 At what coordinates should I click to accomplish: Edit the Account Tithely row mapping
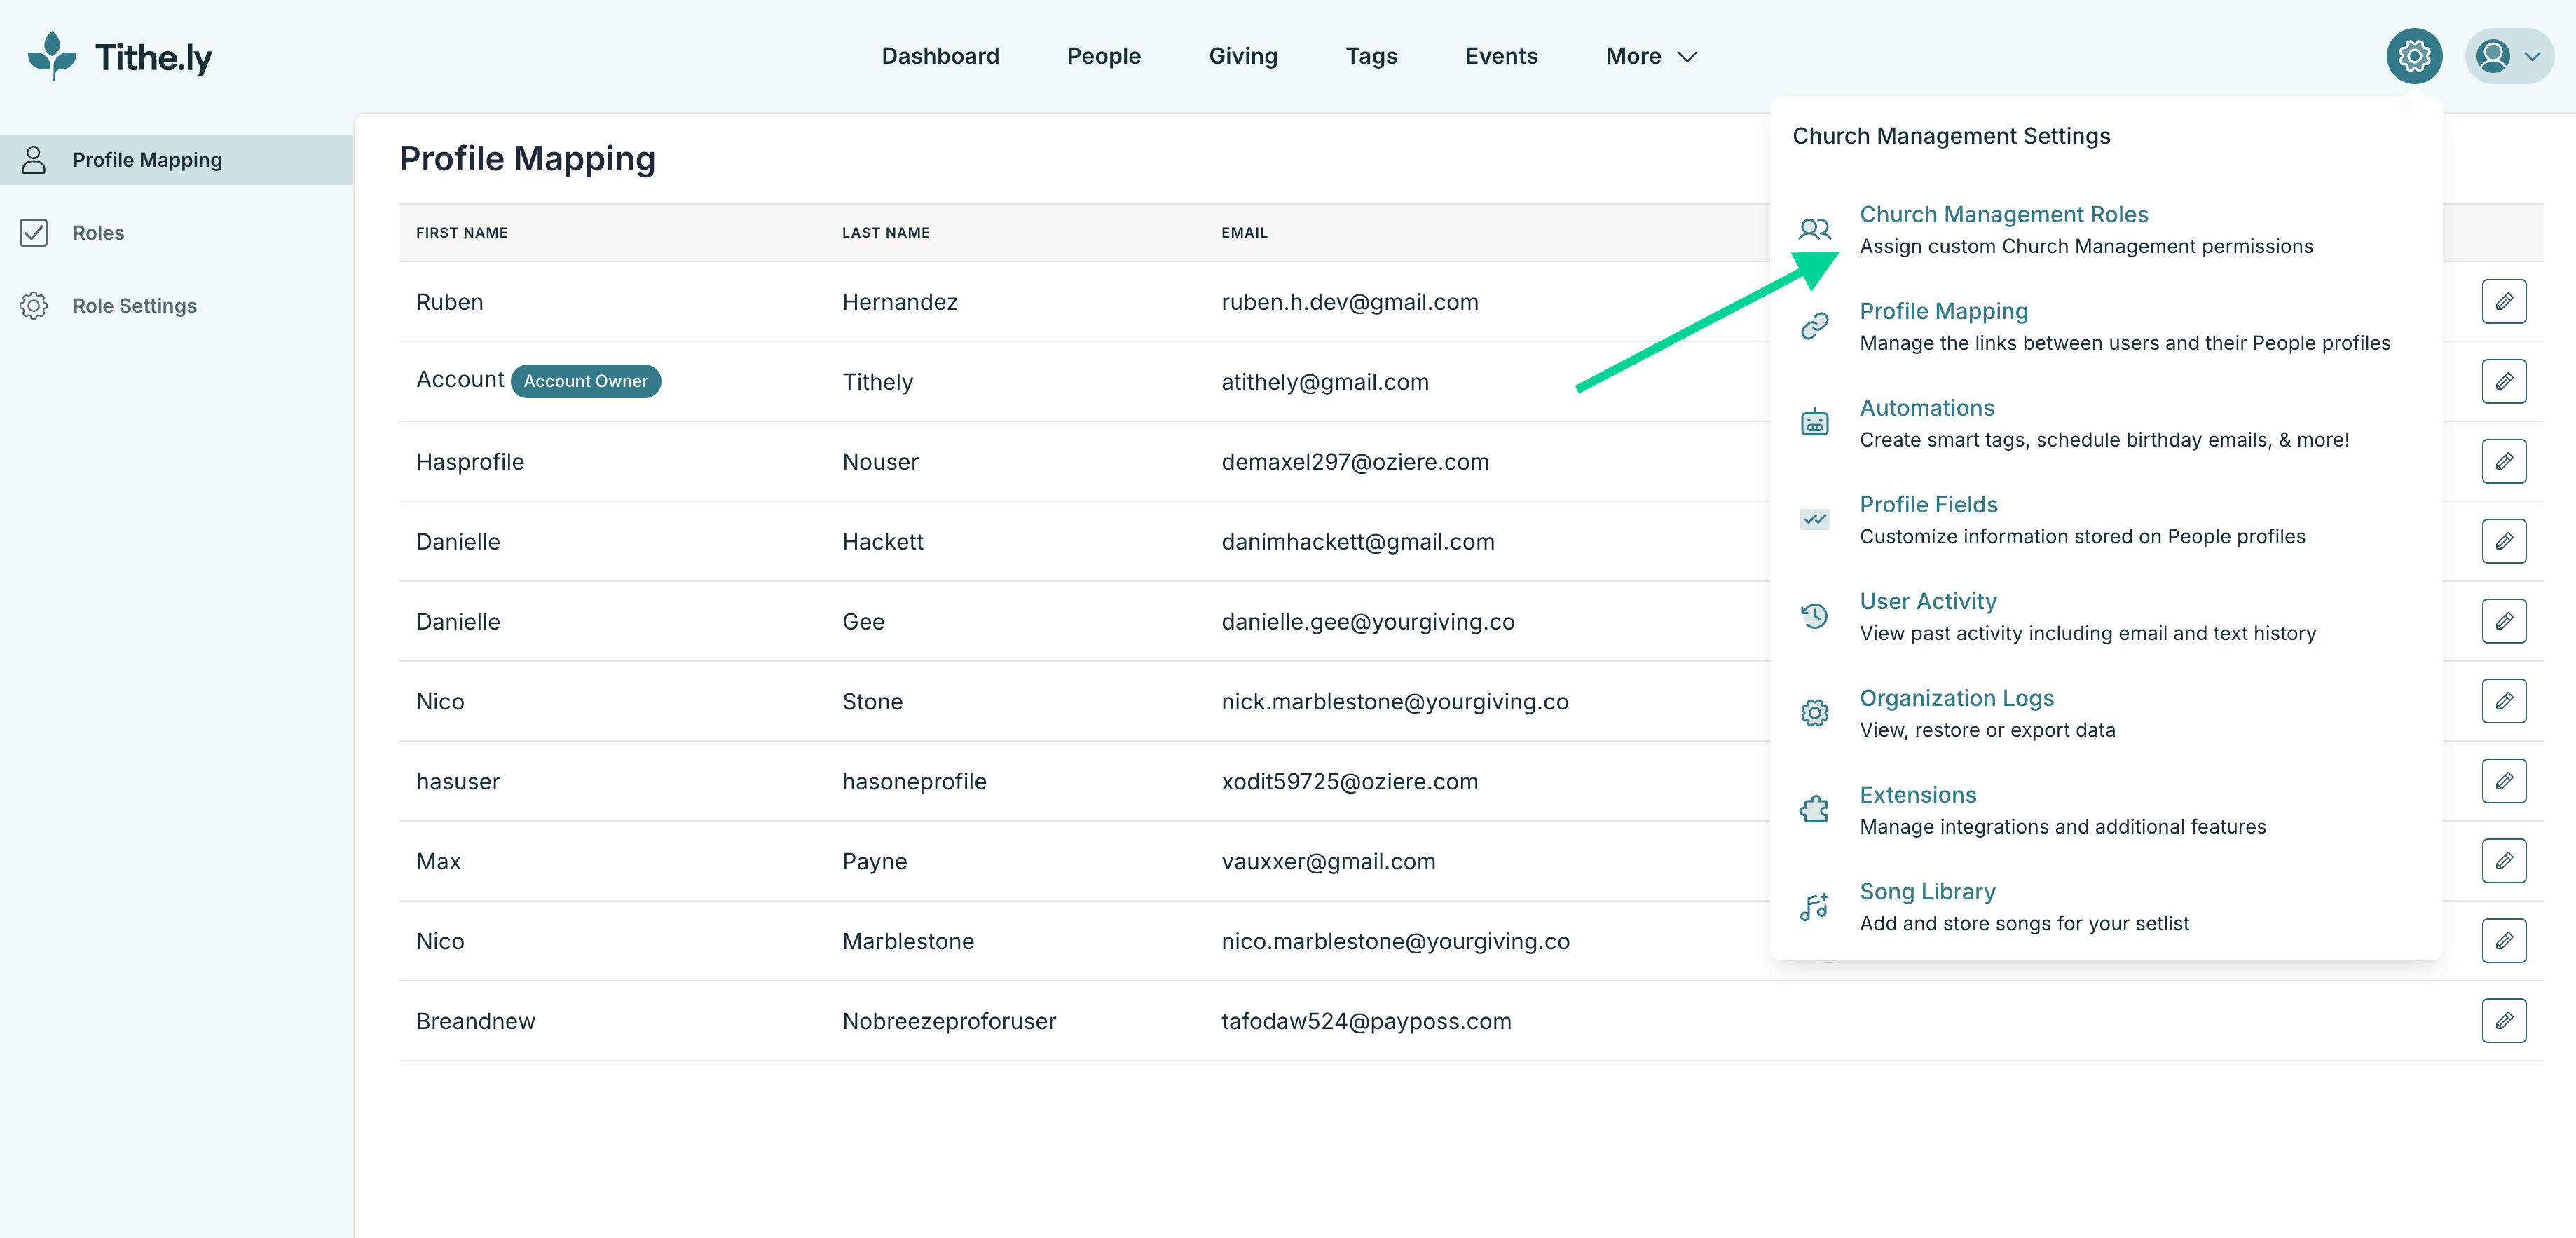click(x=2503, y=381)
